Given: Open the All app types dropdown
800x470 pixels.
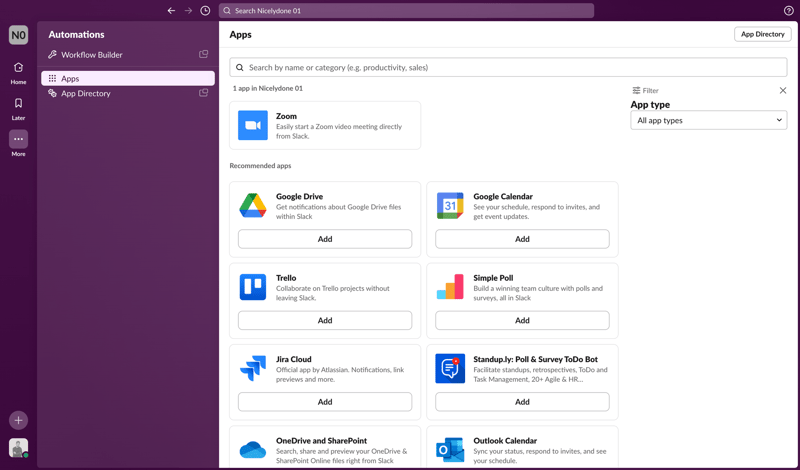Looking at the screenshot, I should click(x=709, y=120).
